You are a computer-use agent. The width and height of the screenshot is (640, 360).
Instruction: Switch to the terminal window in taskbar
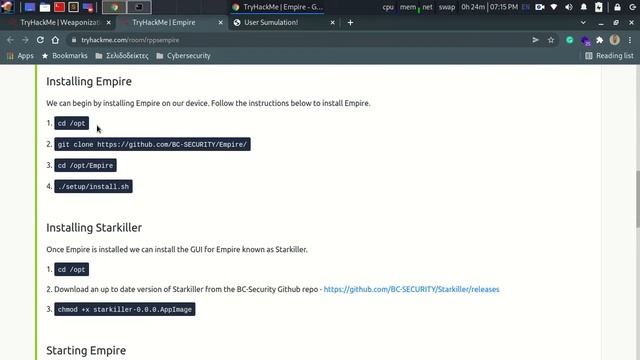click(139, 7)
